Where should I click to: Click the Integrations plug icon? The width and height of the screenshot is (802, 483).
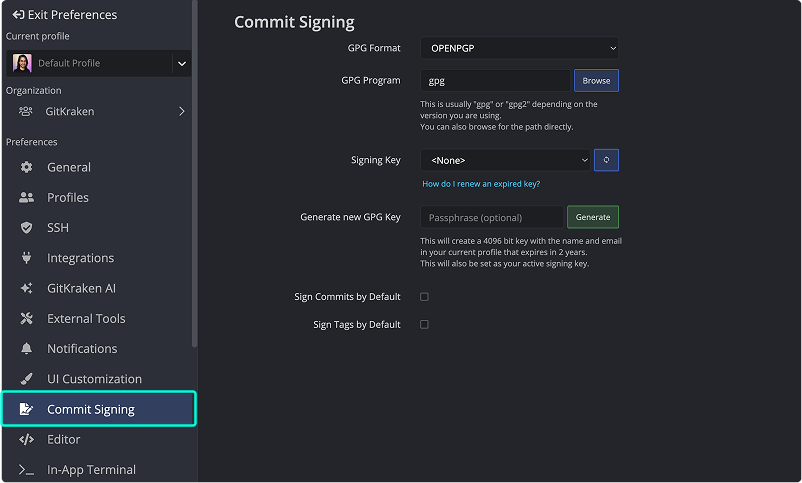point(27,258)
